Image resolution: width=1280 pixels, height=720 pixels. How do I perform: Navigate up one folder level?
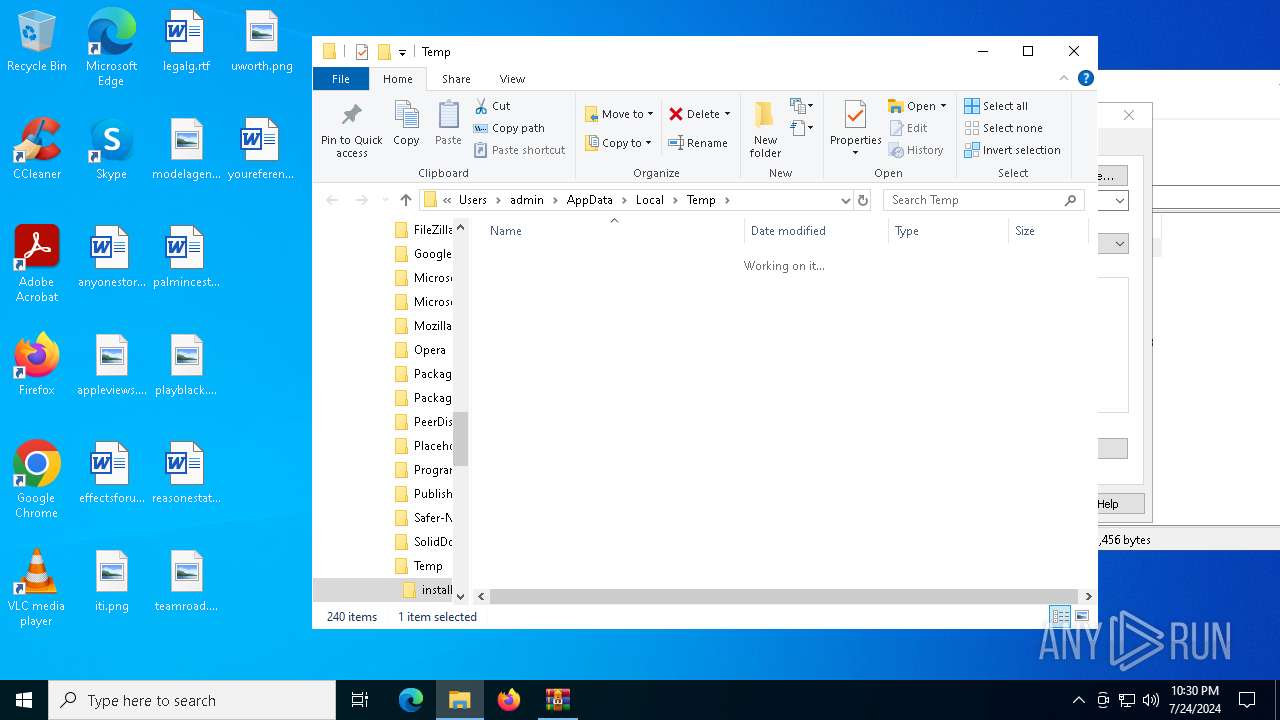pyautogui.click(x=405, y=200)
